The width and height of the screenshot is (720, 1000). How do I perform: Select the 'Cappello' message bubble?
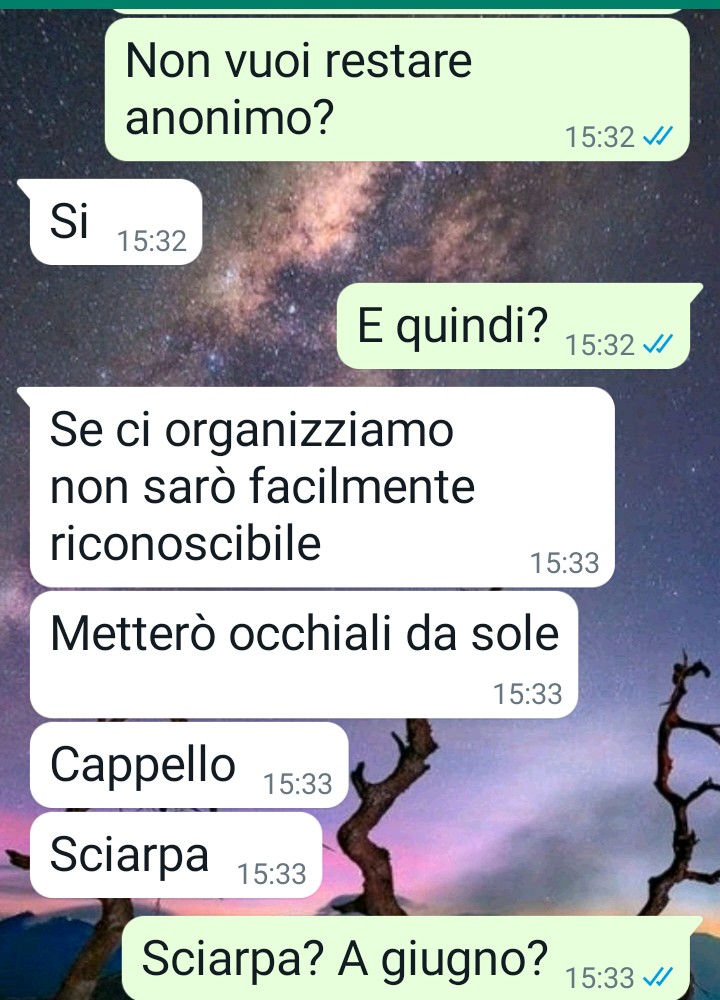pos(189,765)
